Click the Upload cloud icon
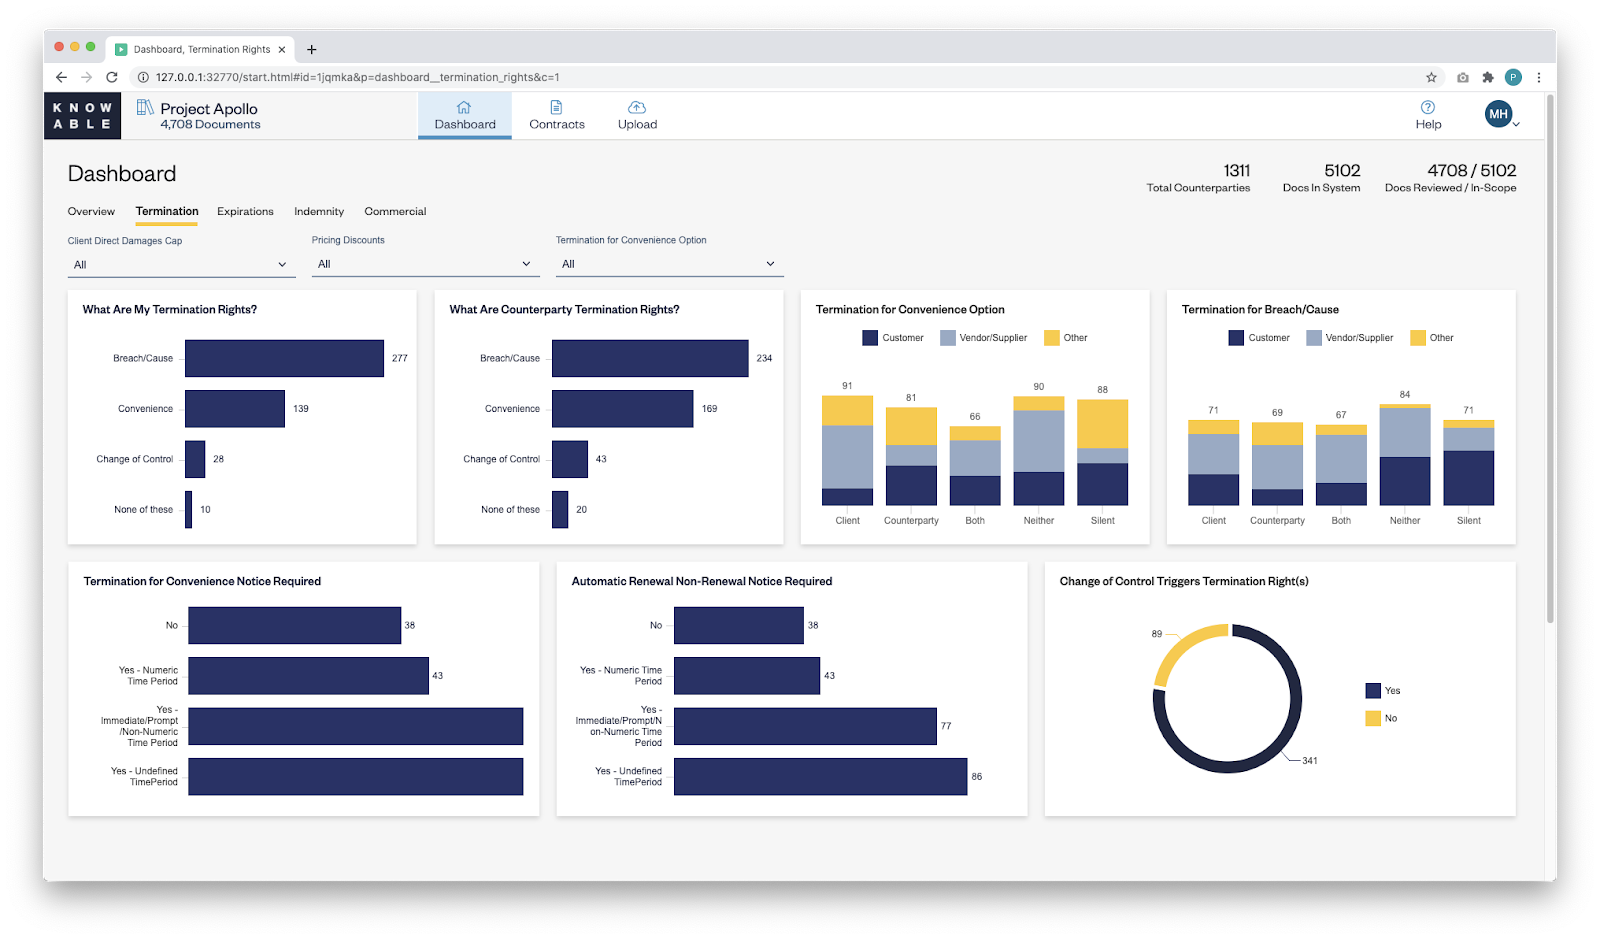The height and width of the screenshot is (939, 1600). pyautogui.click(x=637, y=107)
